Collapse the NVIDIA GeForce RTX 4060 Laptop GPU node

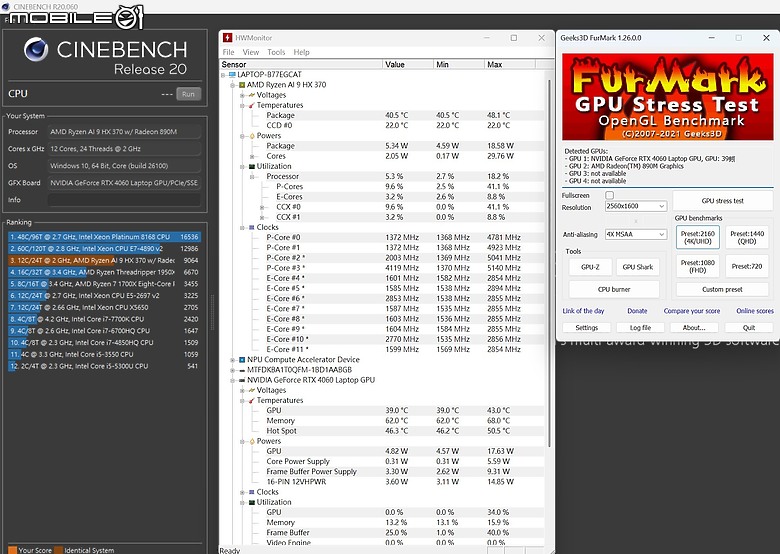click(233, 380)
